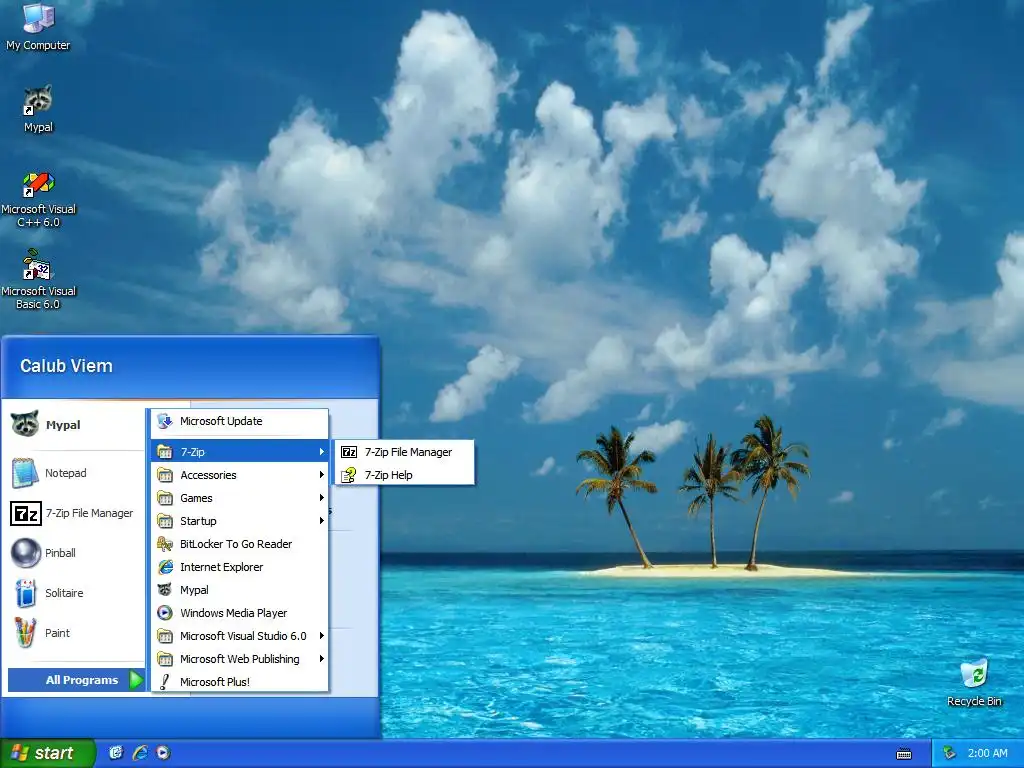Click Mypal icon in All Programs list
This screenshot has height=768, width=1024.
165,590
